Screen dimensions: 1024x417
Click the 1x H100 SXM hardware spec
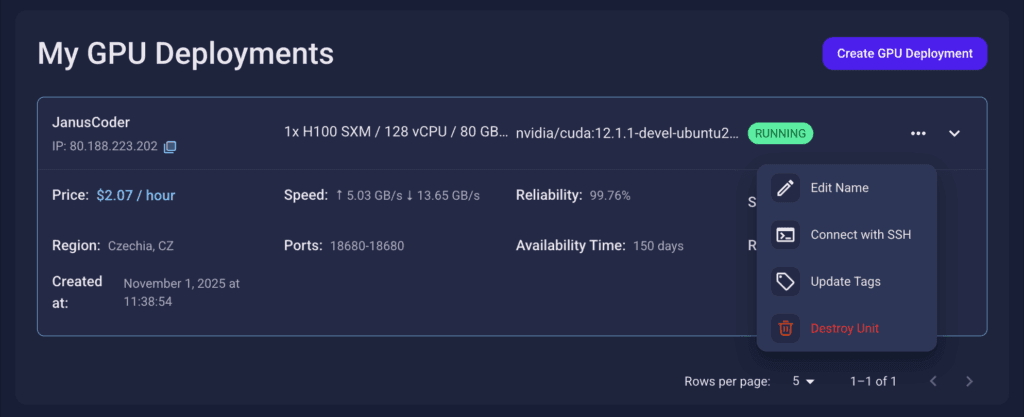click(395, 133)
